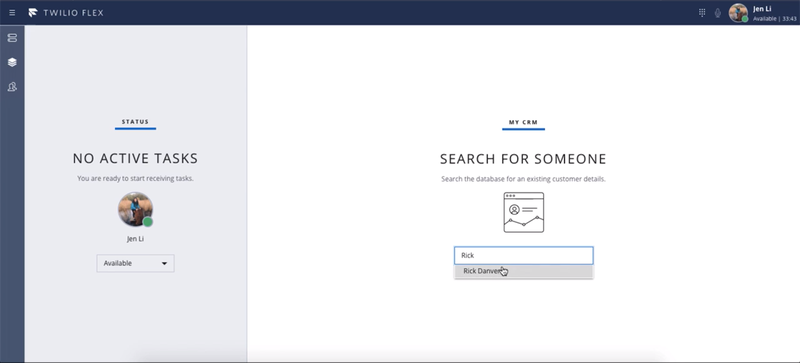Open the Agent Desktop sidebar icon
Viewport: 800px width, 363px height.
click(x=12, y=38)
